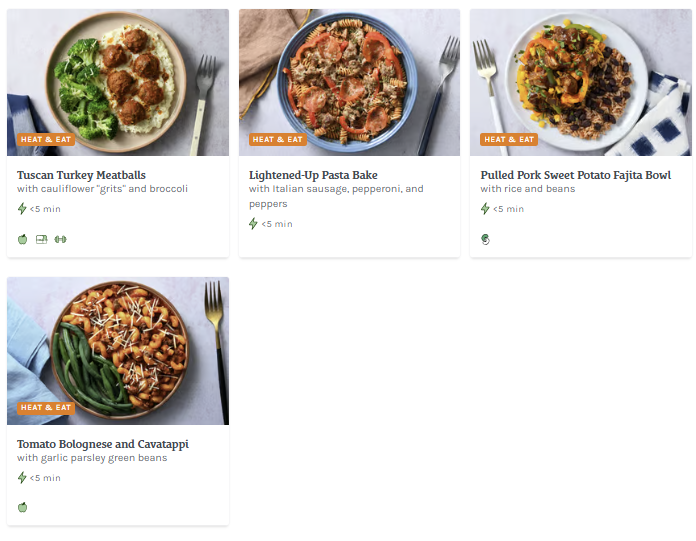Click the lightning bolt icon on Lightened-Up Pasta Bake
Screen dimensions: 696x541
tap(254, 224)
